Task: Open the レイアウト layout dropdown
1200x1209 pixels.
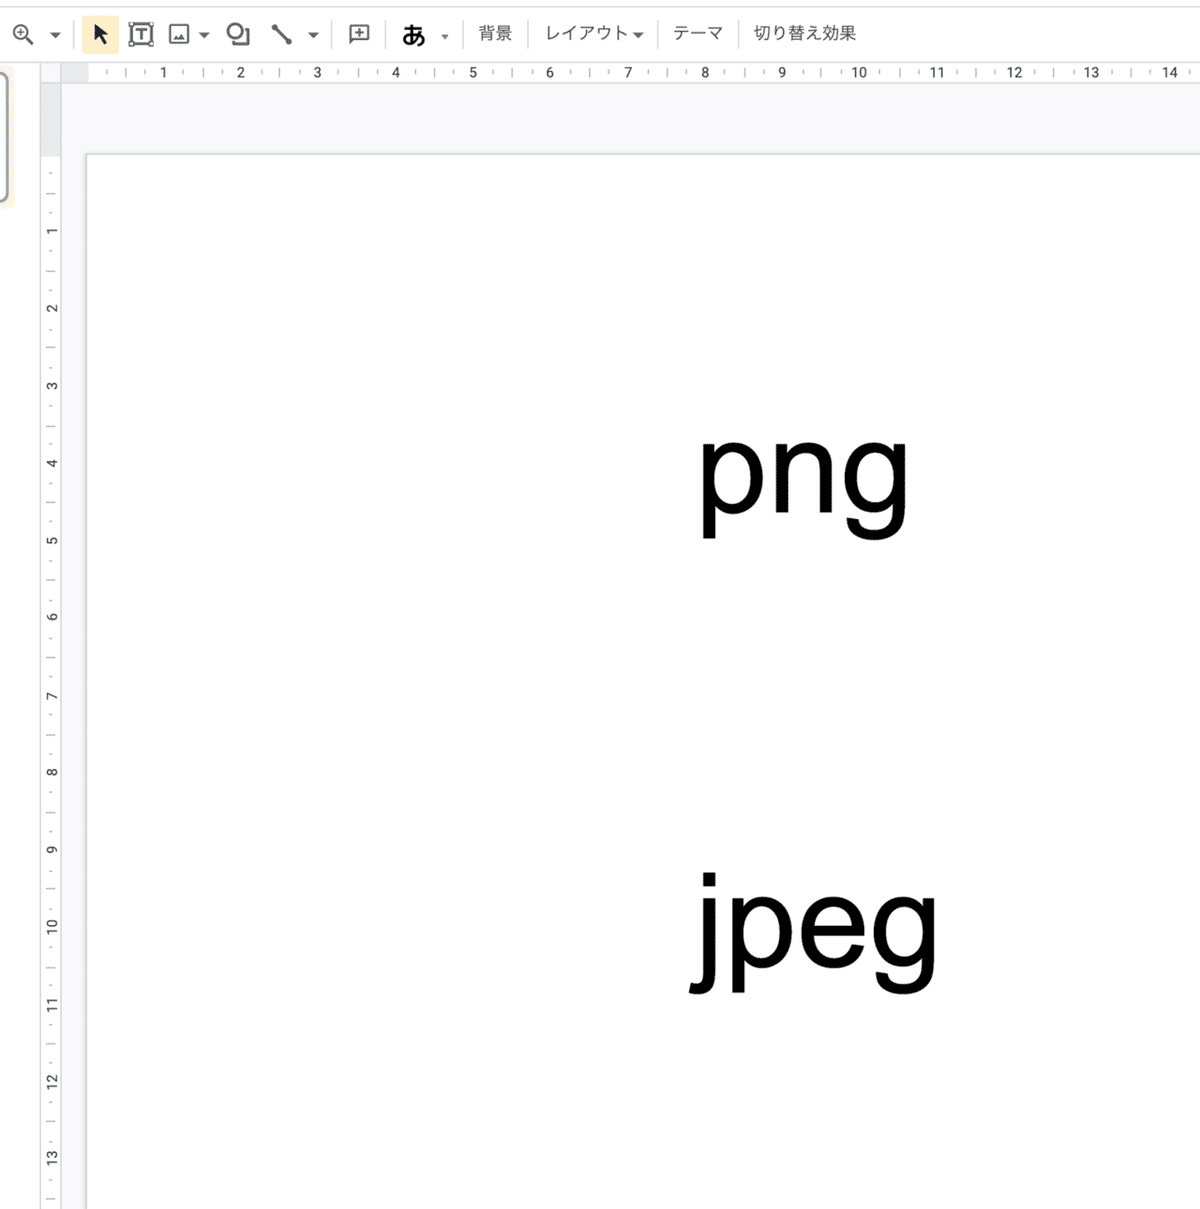Action: point(594,34)
